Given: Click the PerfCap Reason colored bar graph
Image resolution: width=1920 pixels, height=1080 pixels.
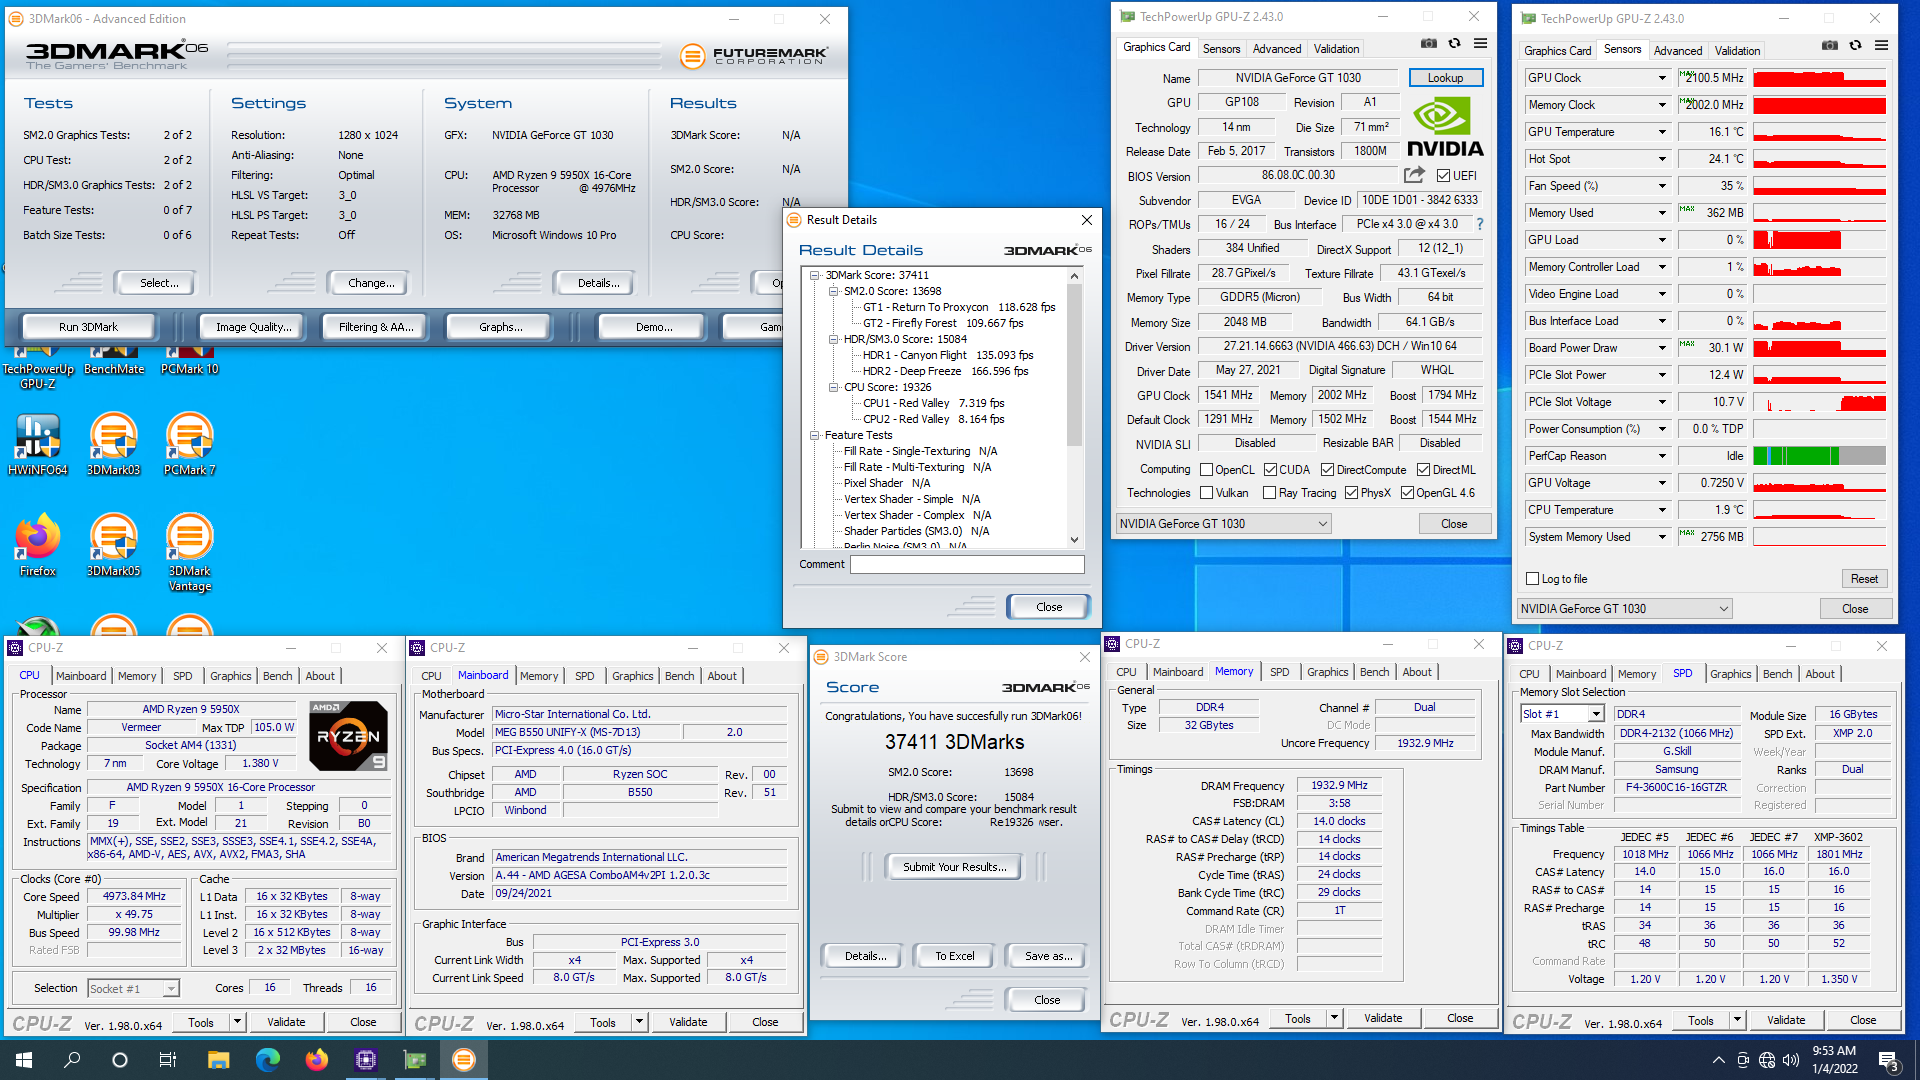Looking at the screenshot, I should pos(1819,456).
